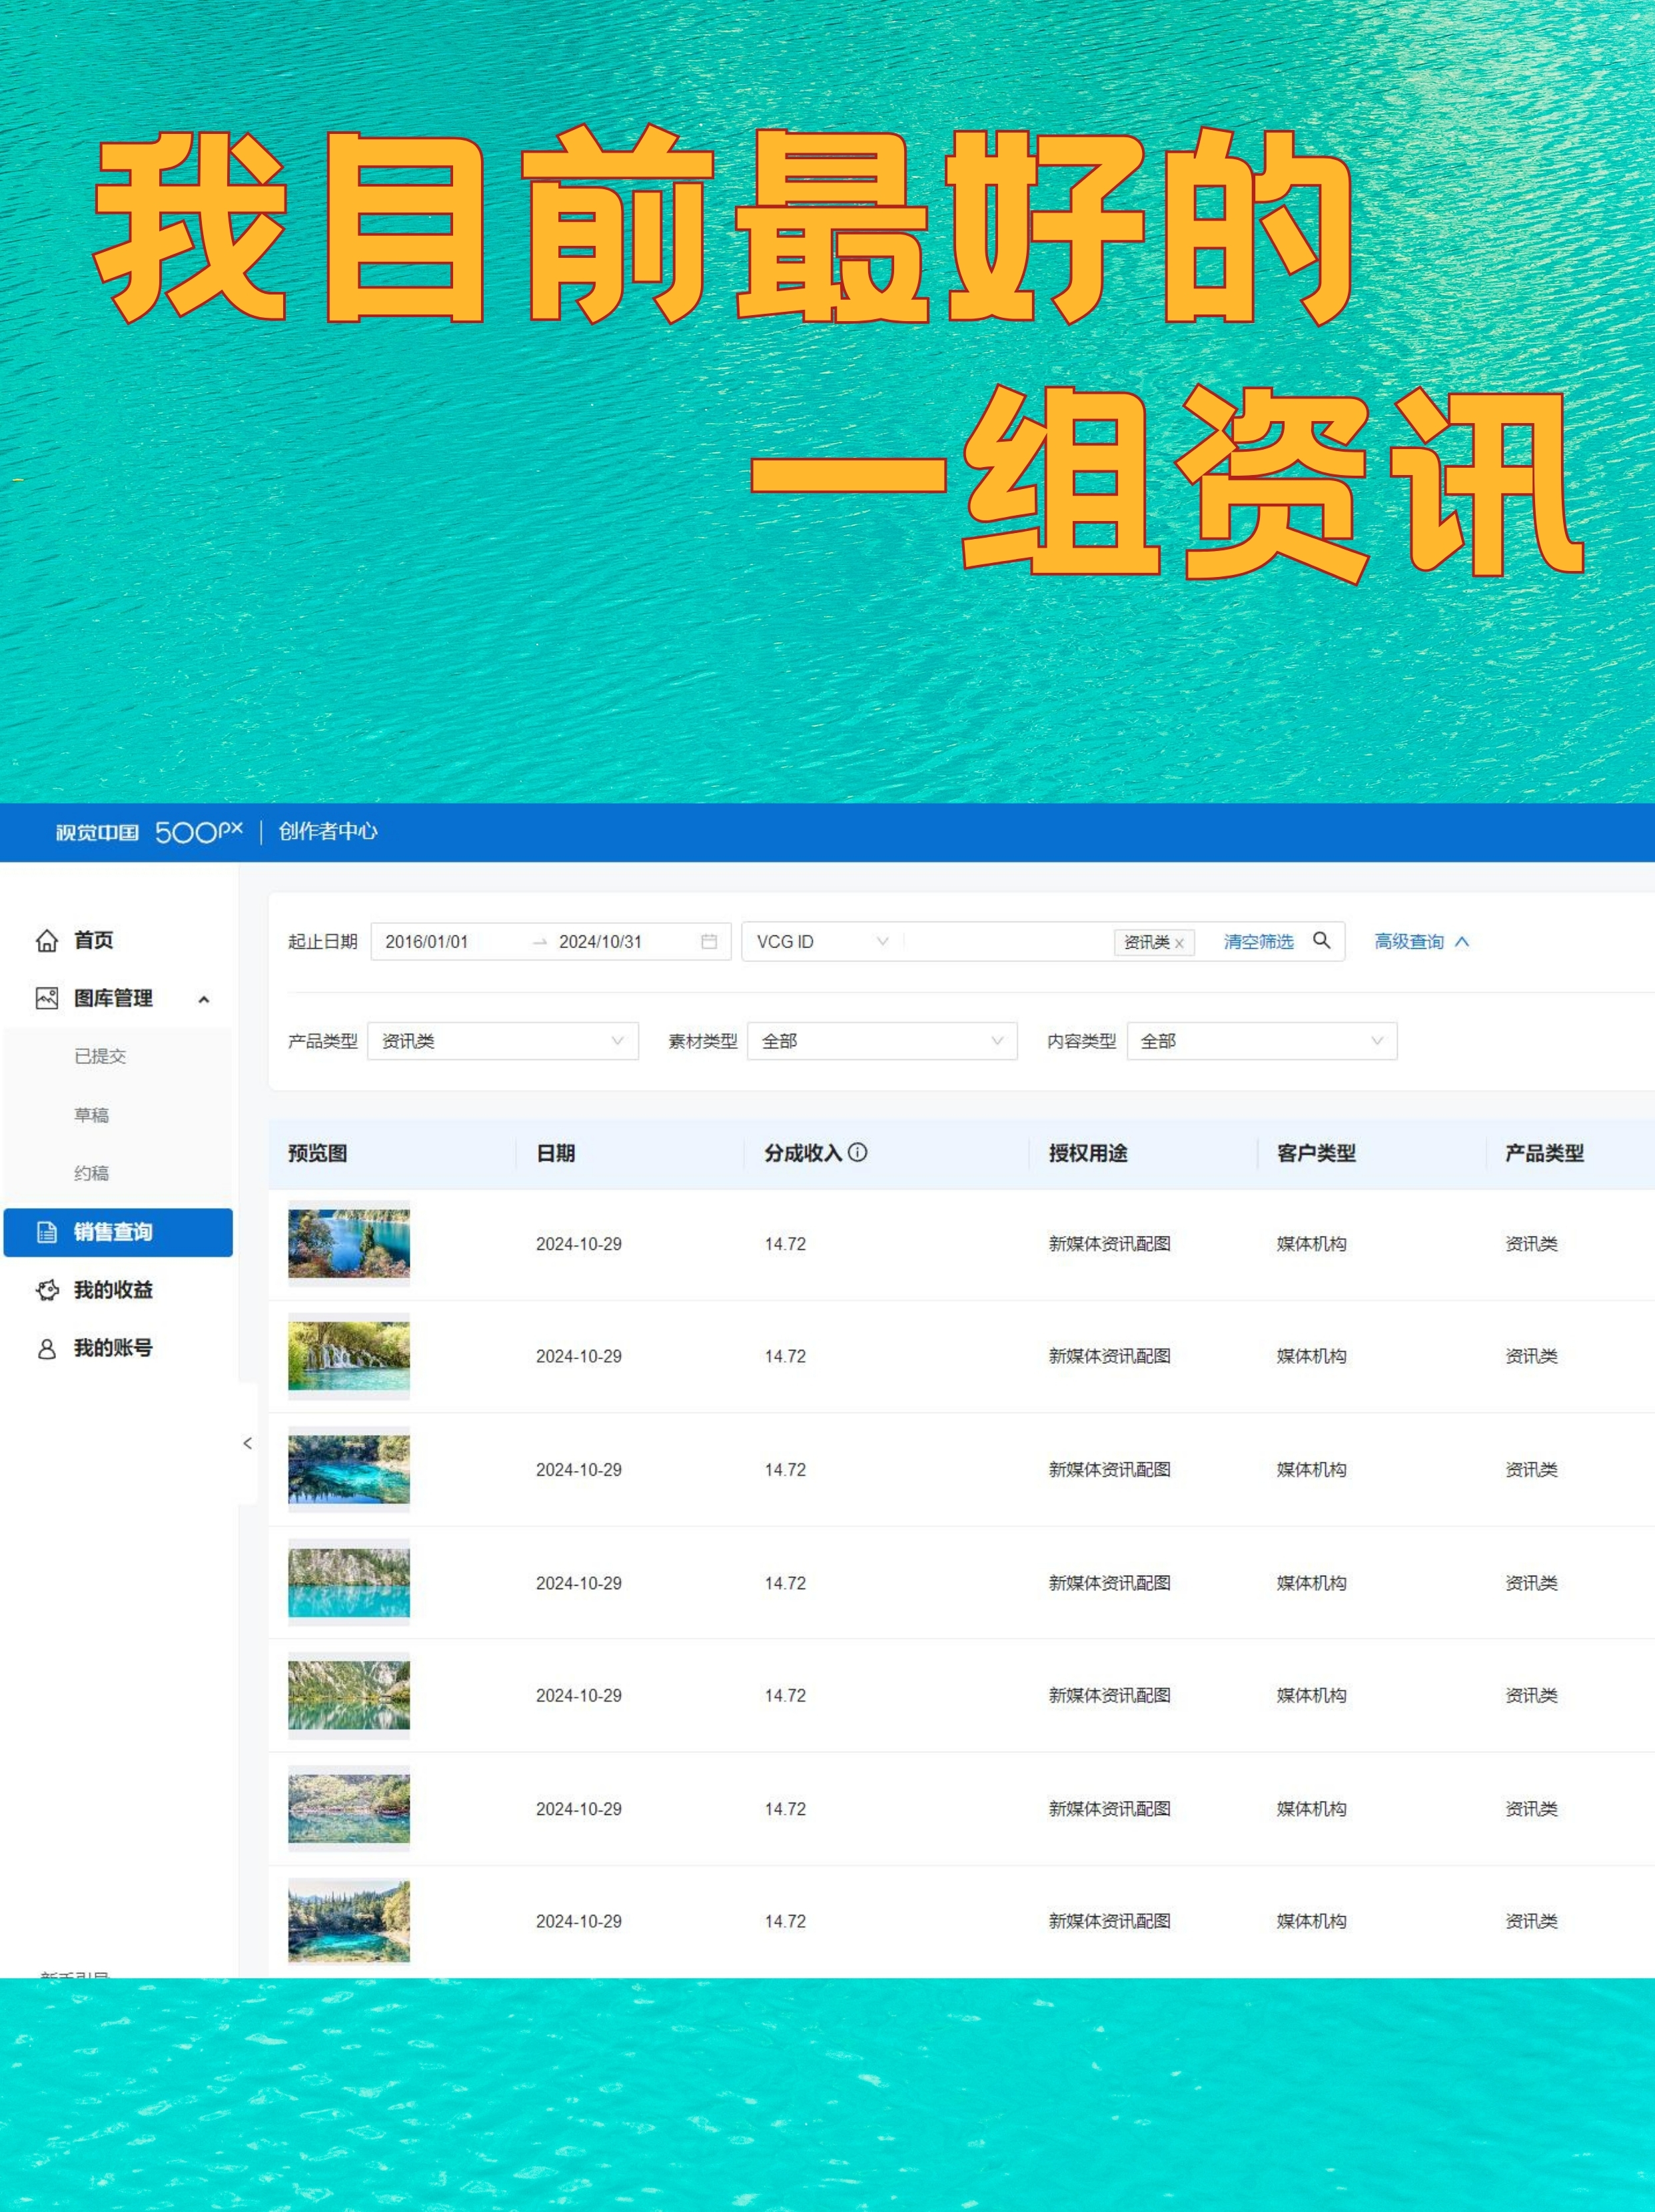Collapse the 高级查询 panel
This screenshot has height=2212, width=1655.
pyautogui.click(x=1421, y=941)
